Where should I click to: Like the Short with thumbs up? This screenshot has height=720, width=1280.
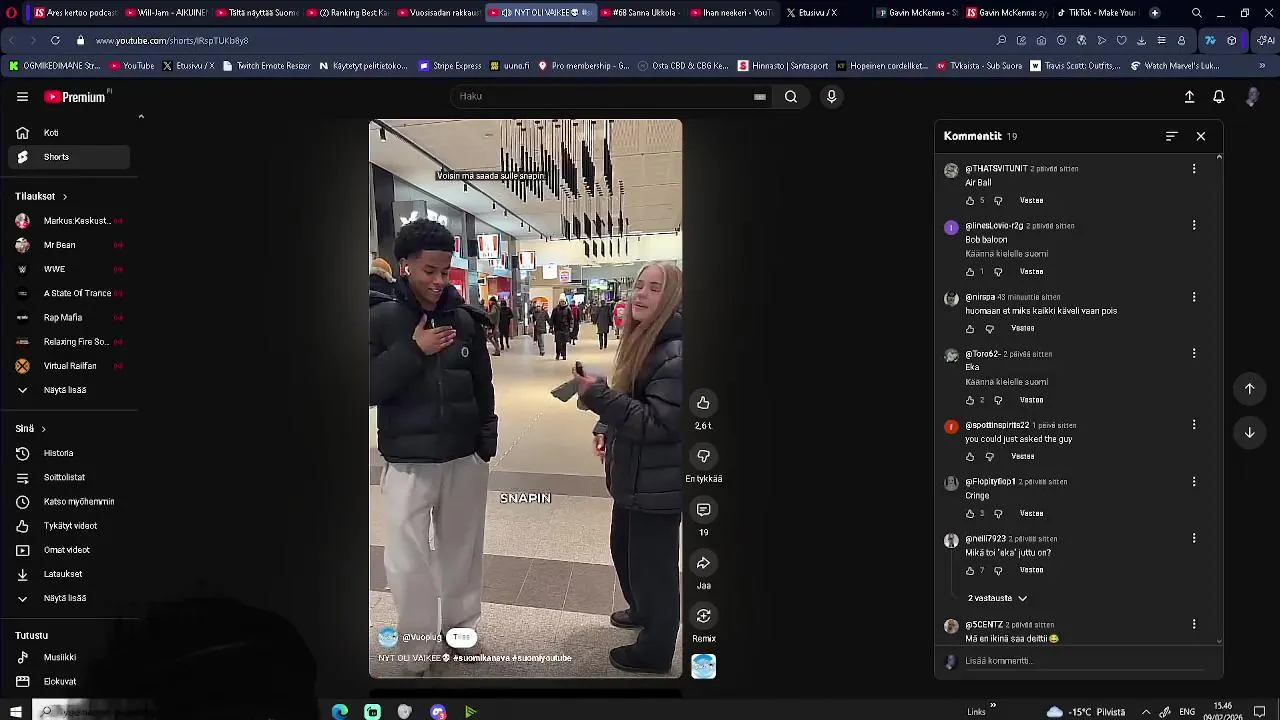tap(703, 403)
